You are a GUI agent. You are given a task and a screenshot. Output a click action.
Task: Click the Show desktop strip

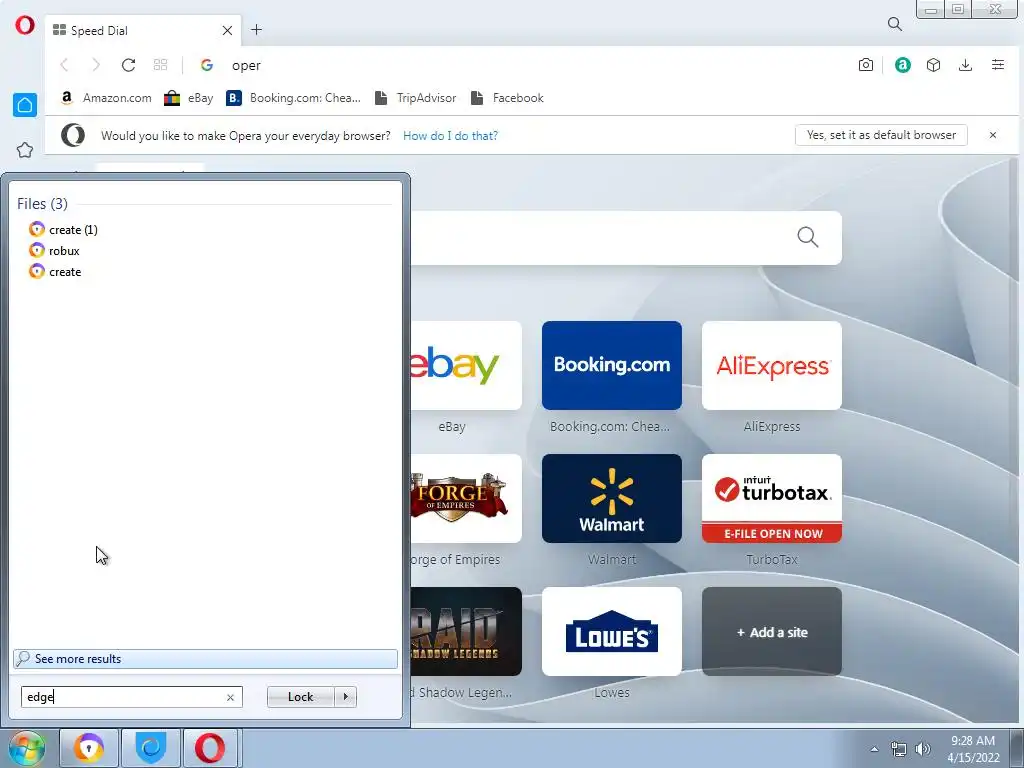[x=1017, y=748]
